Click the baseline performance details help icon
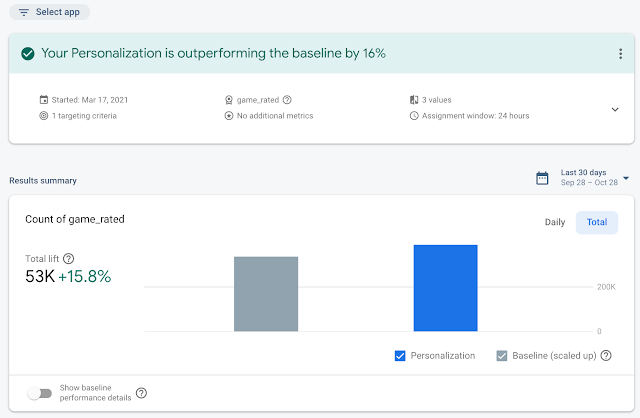Image resolution: width=640 pixels, height=418 pixels. point(141,393)
